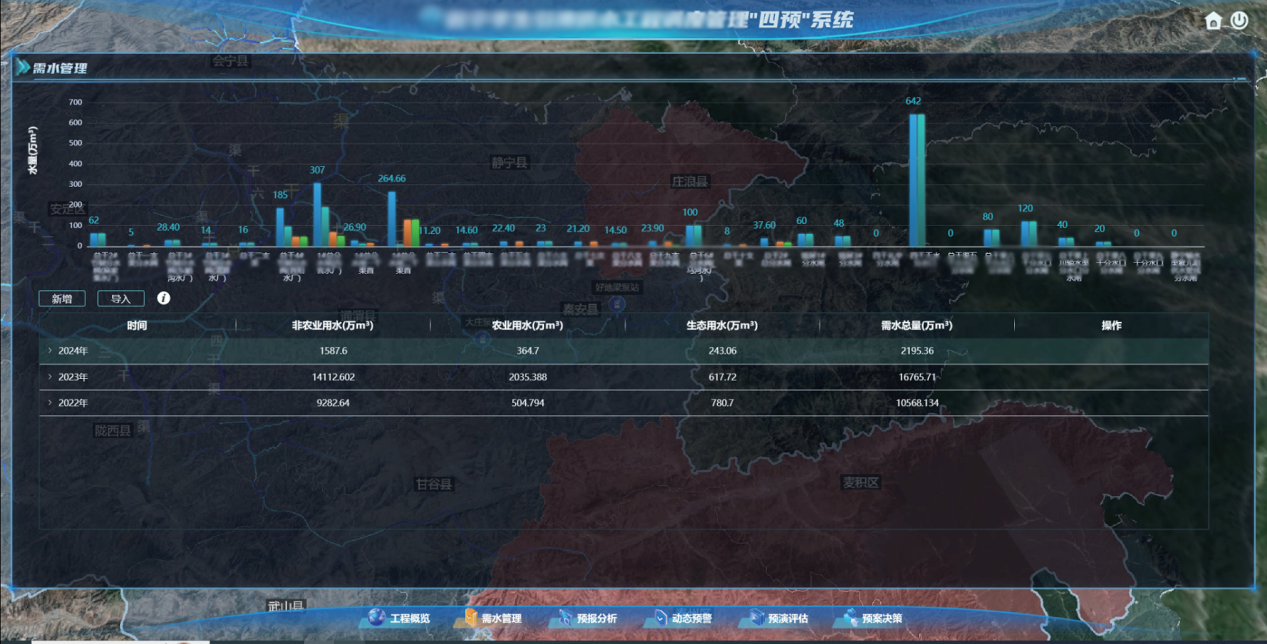The image size is (1267, 644).
Task: Expand the 2022年 row details
Action: [50, 403]
